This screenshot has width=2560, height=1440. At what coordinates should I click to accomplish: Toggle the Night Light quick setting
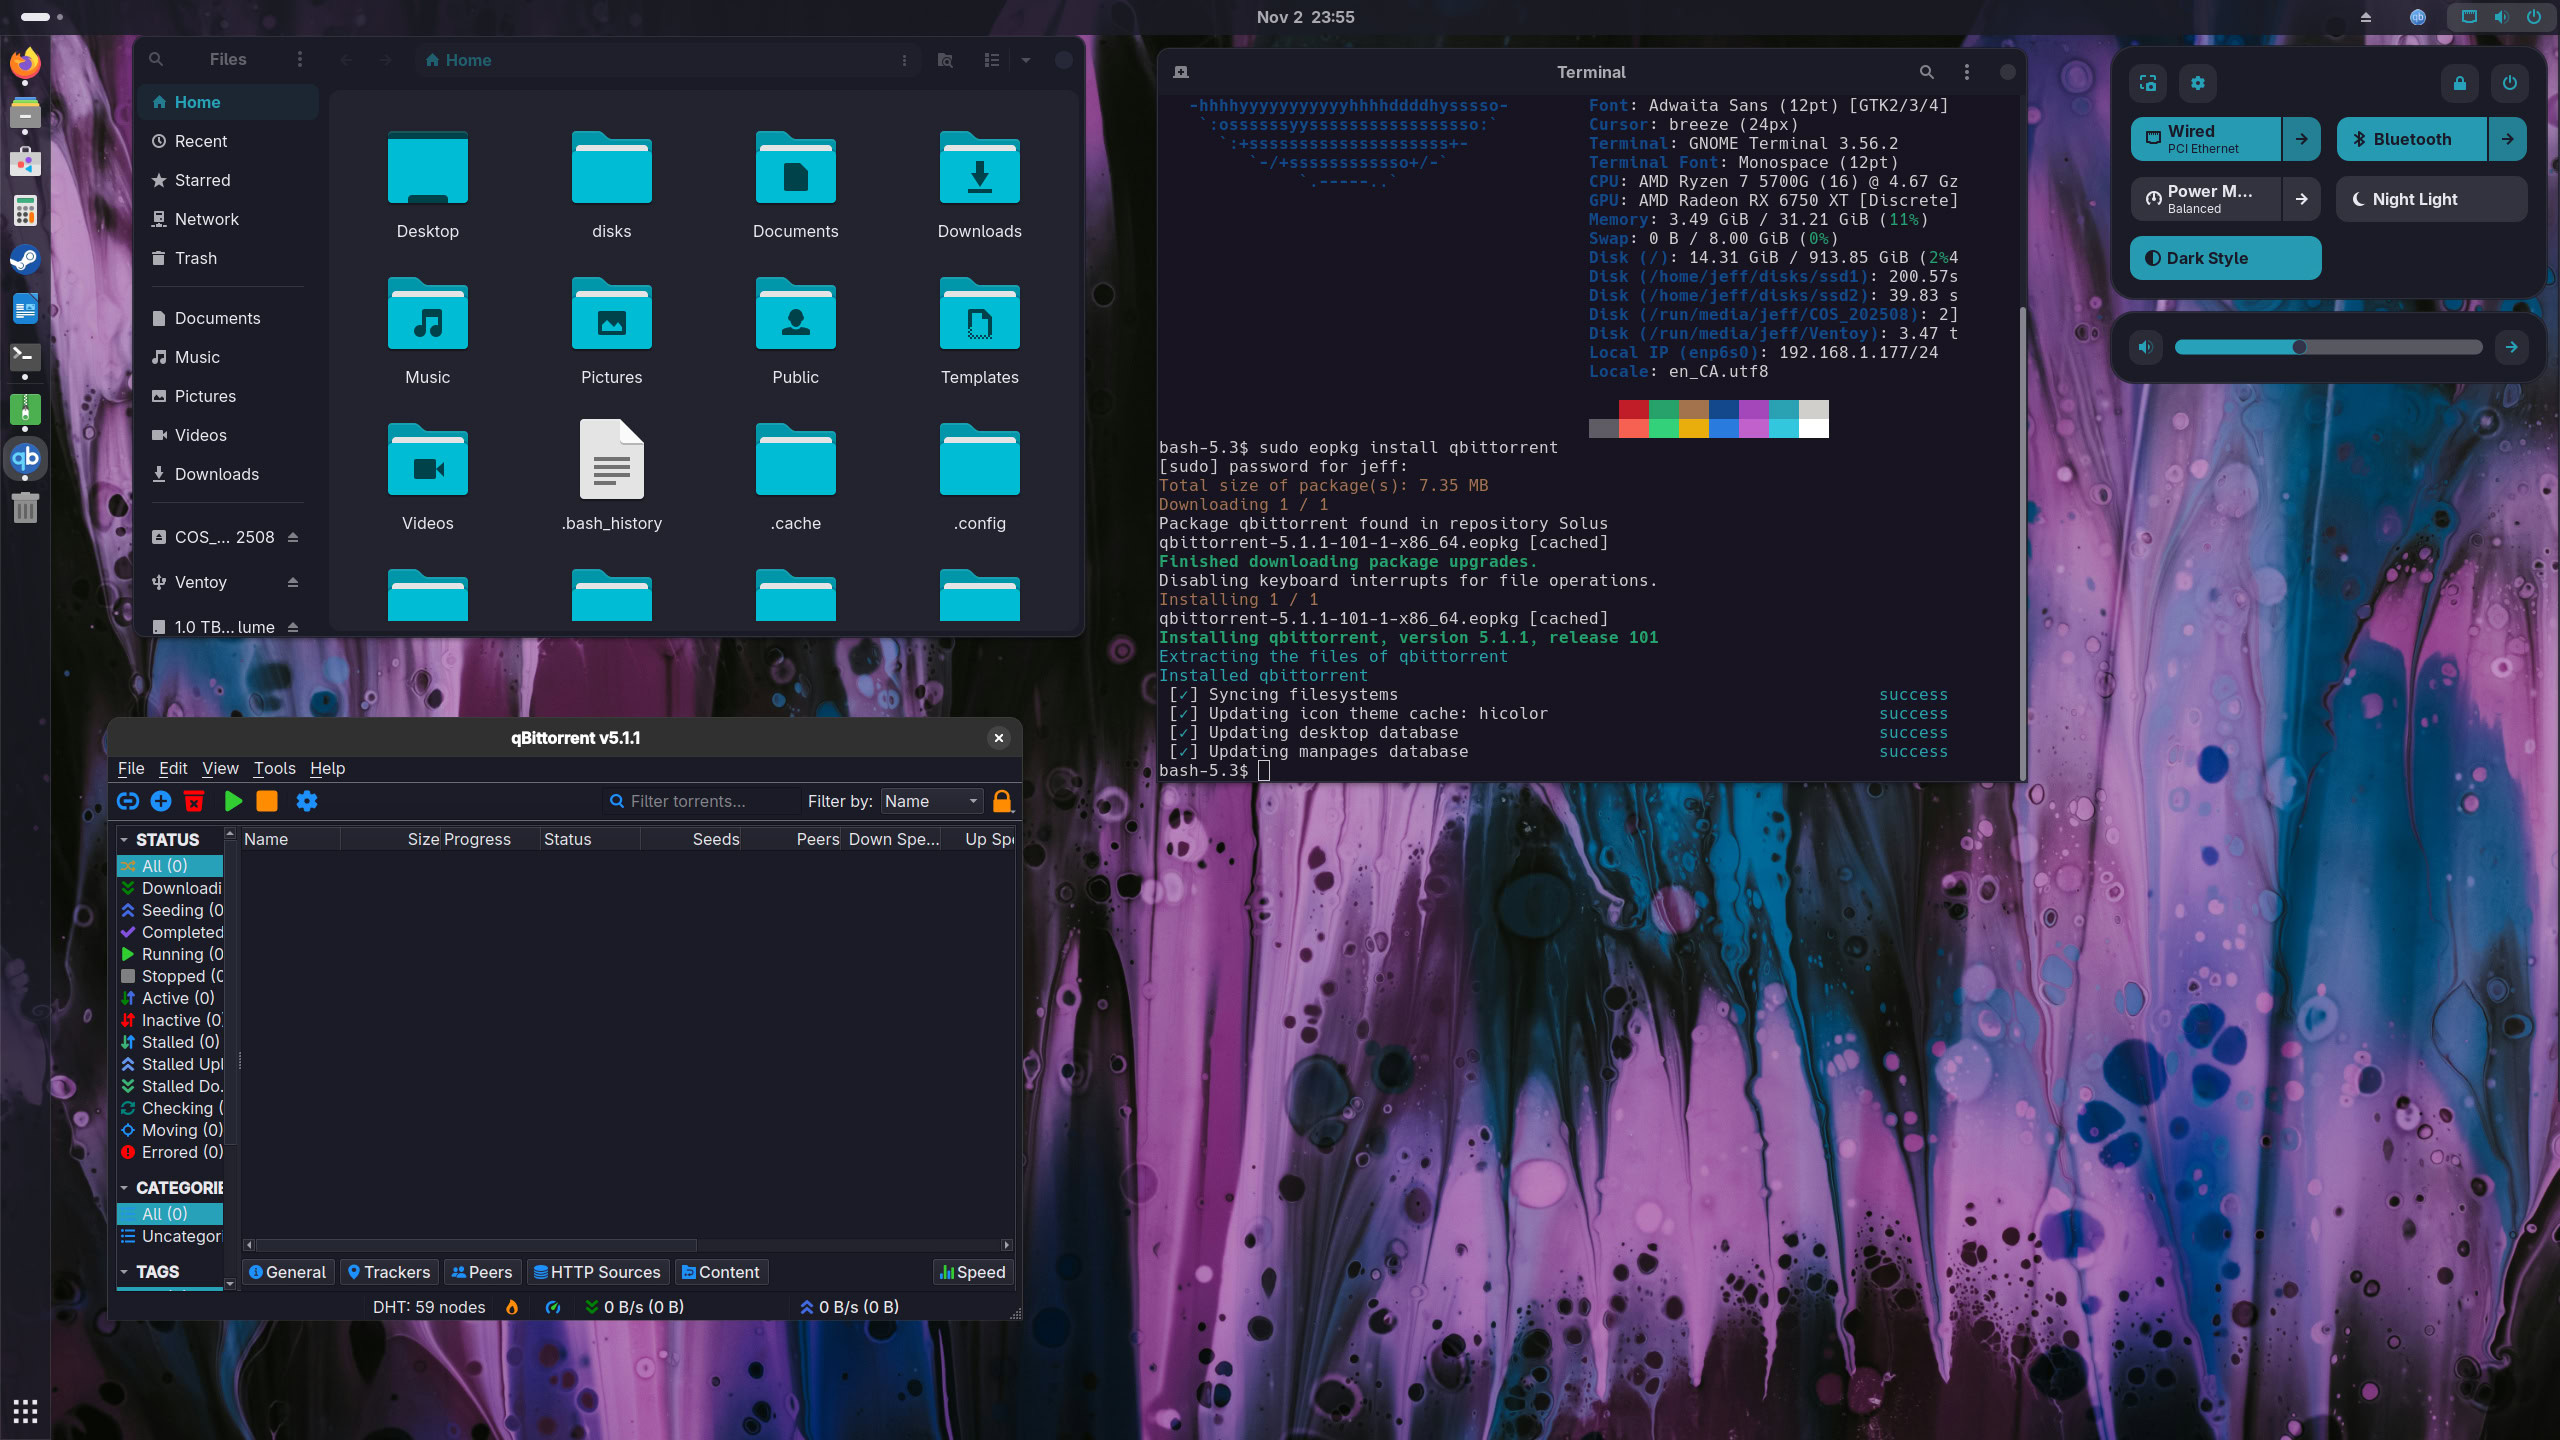click(2431, 199)
